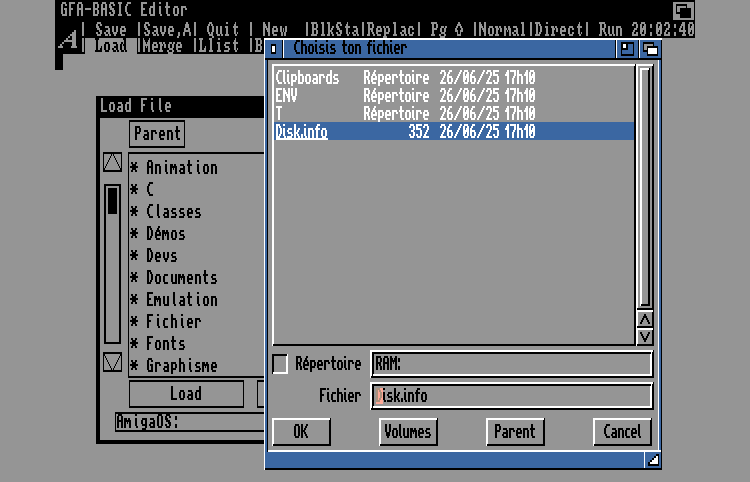The width and height of the screenshot is (750, 482).
Task: Click Load in the editor menu bar
Action: coord(110,46)
